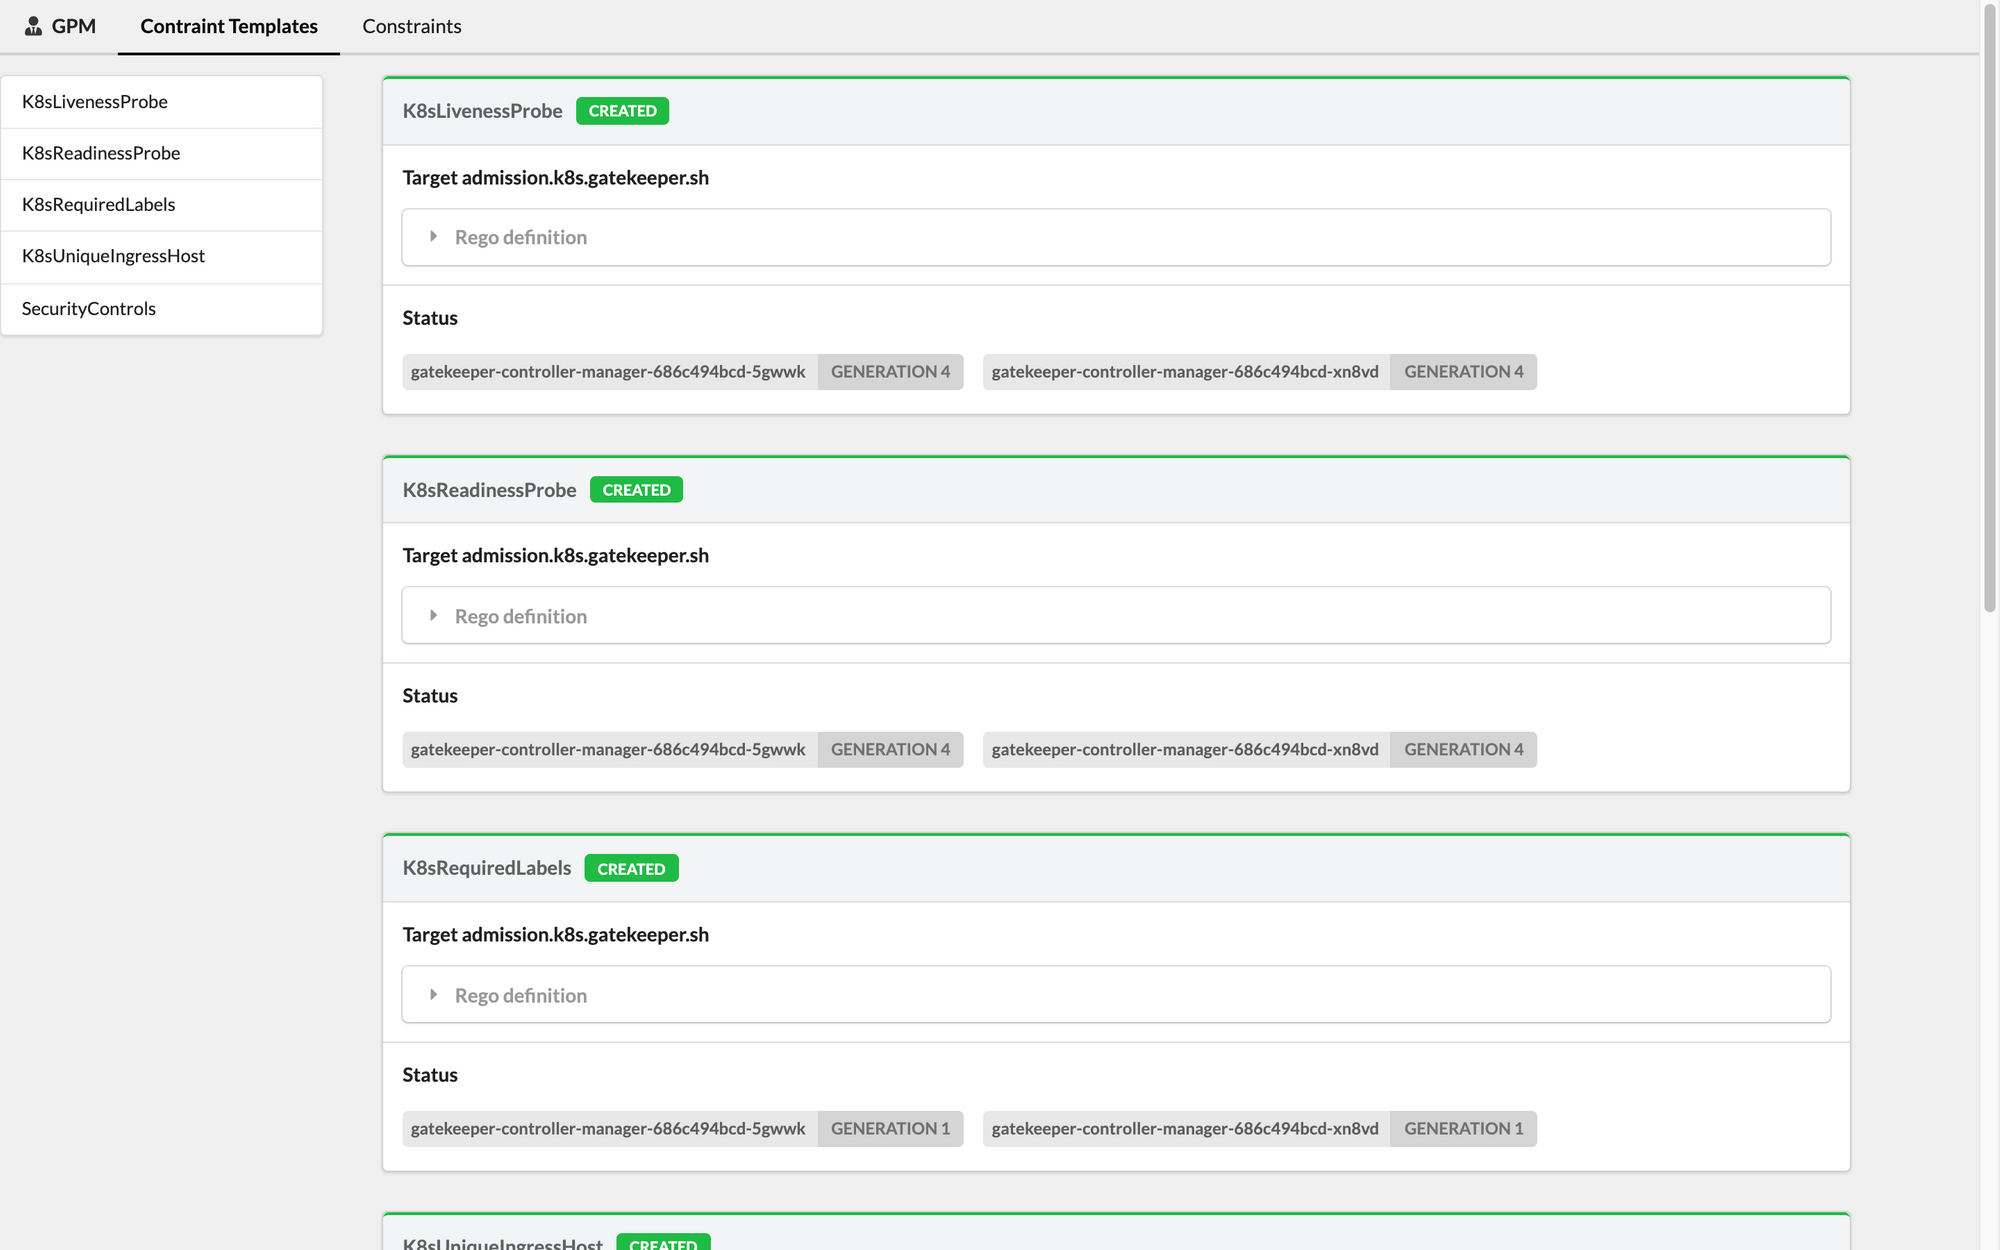
Task: Jump to K8sRequiredLabels from the sidebar
Action: (x=98, y=204)
